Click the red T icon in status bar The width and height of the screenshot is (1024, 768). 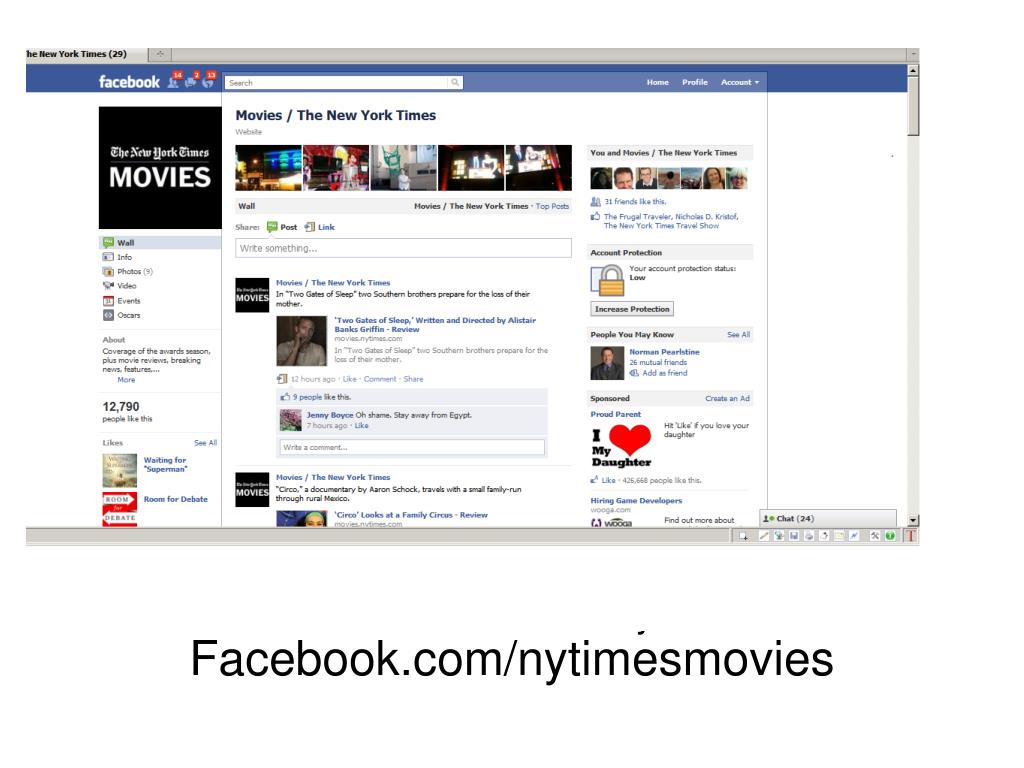[x=910, y=536]
